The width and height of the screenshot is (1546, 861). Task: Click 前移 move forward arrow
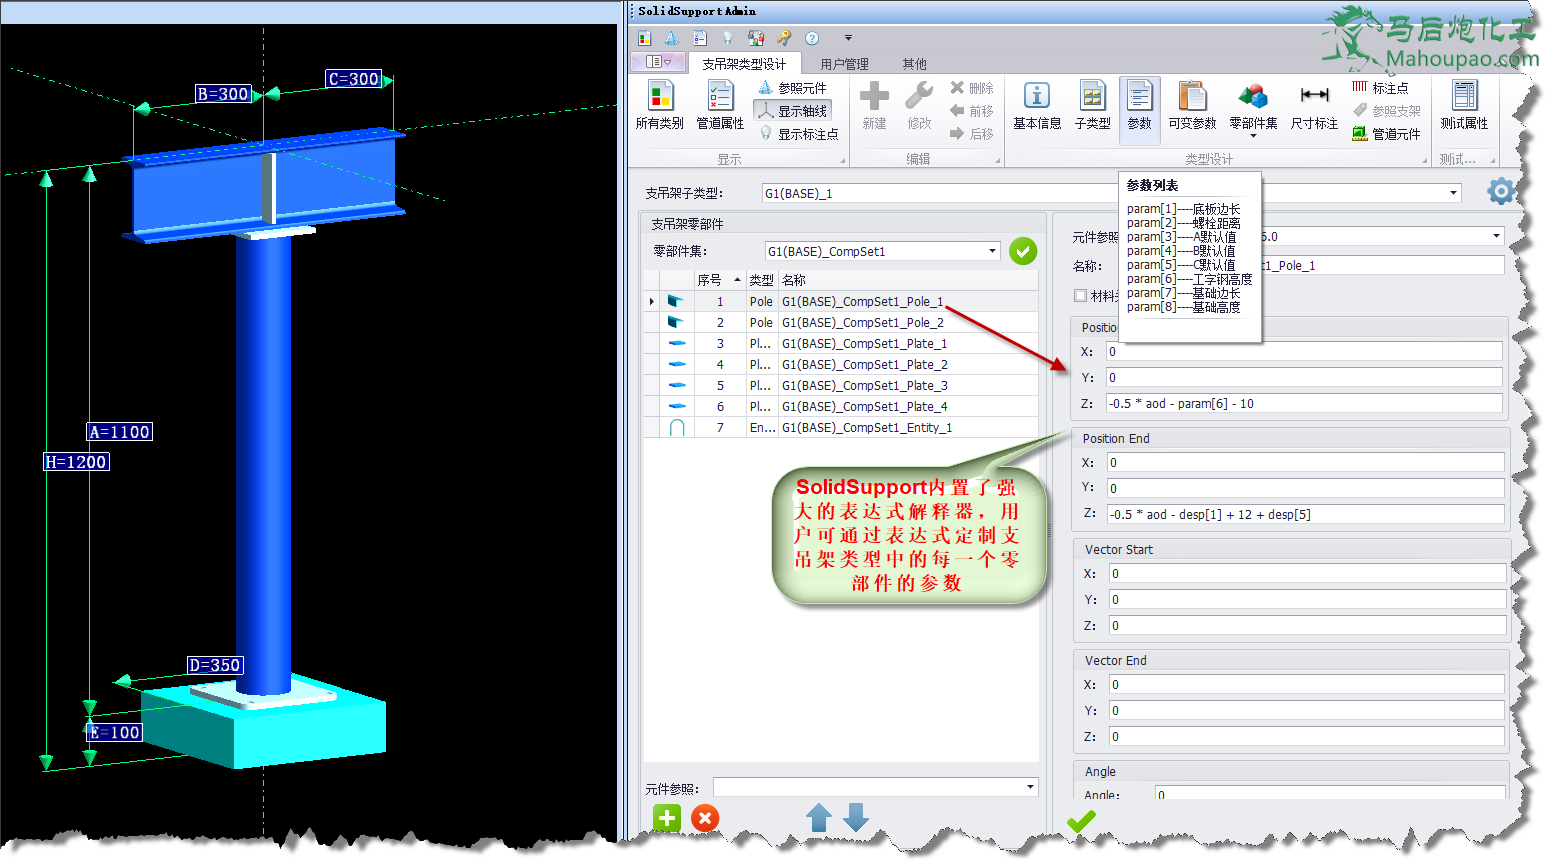[x=972, y=111]
